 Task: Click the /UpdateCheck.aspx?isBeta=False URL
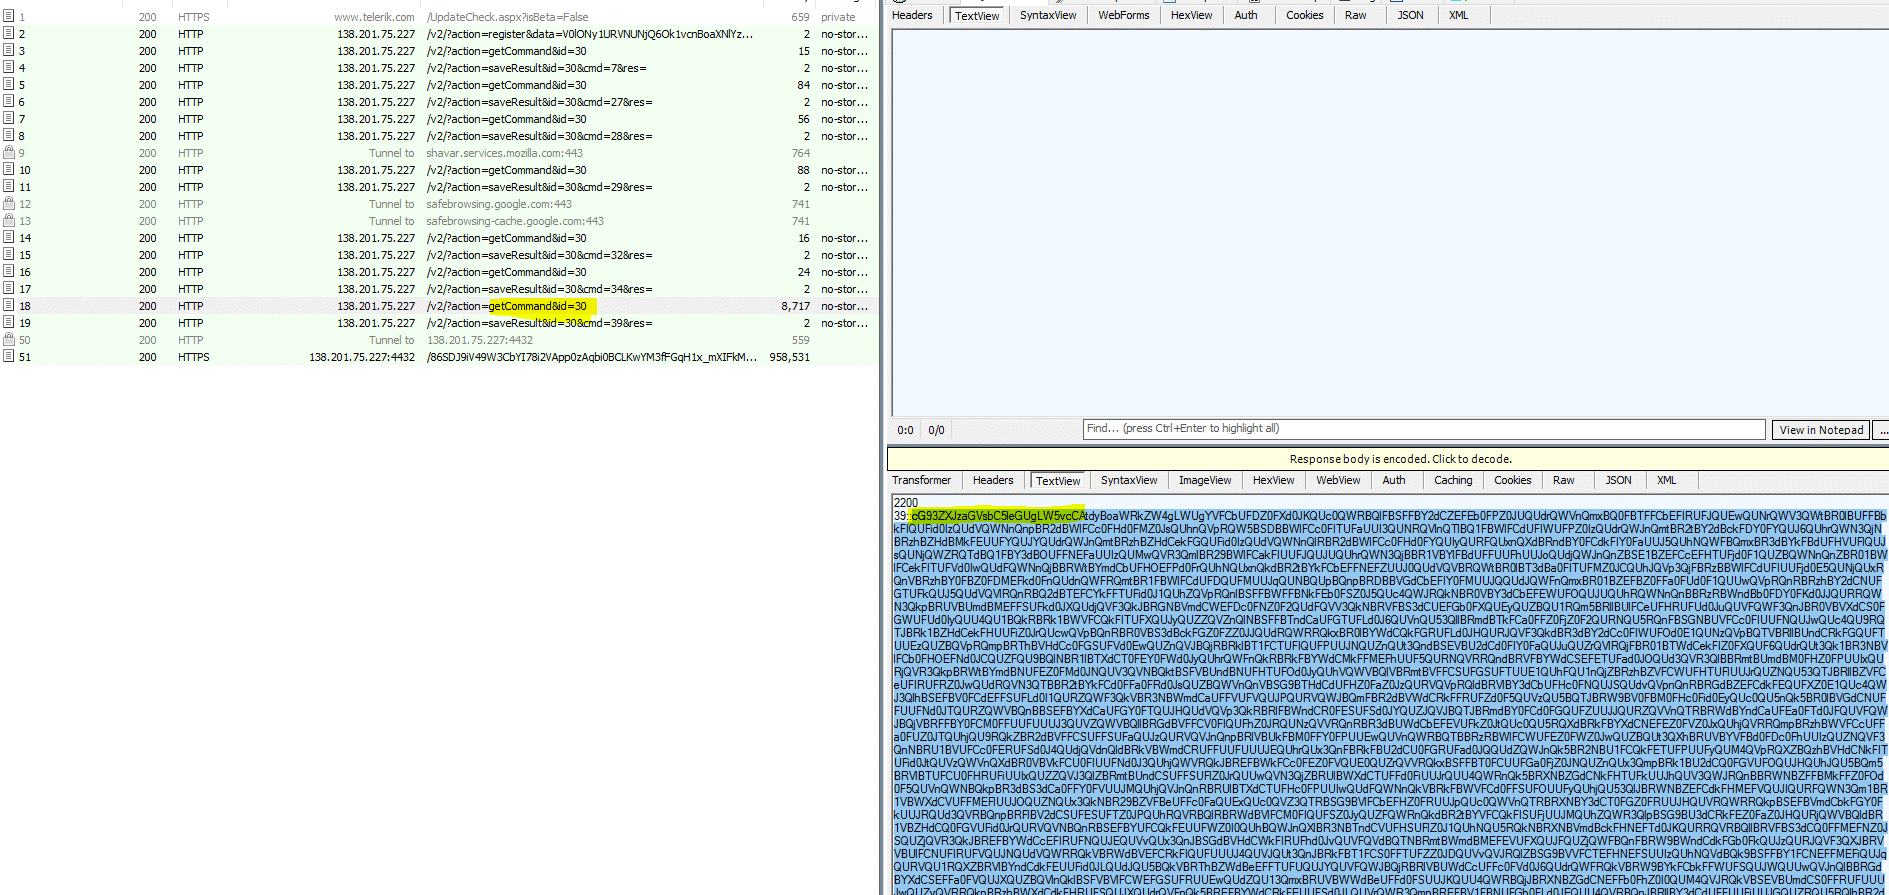click(x=507, y=17)
